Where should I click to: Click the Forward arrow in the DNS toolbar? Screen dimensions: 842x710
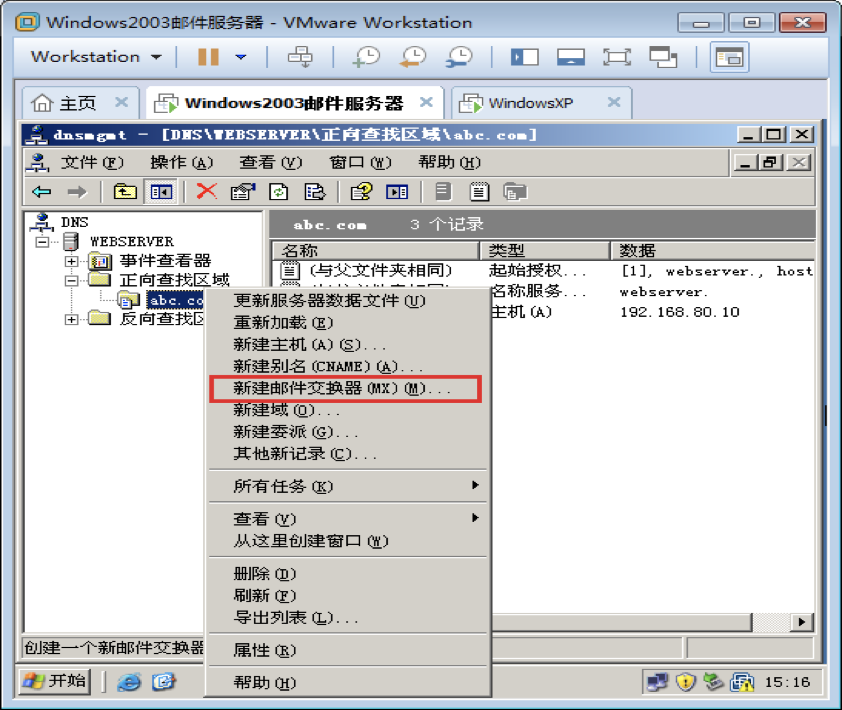pyautogui.click(x=77, y=191)
